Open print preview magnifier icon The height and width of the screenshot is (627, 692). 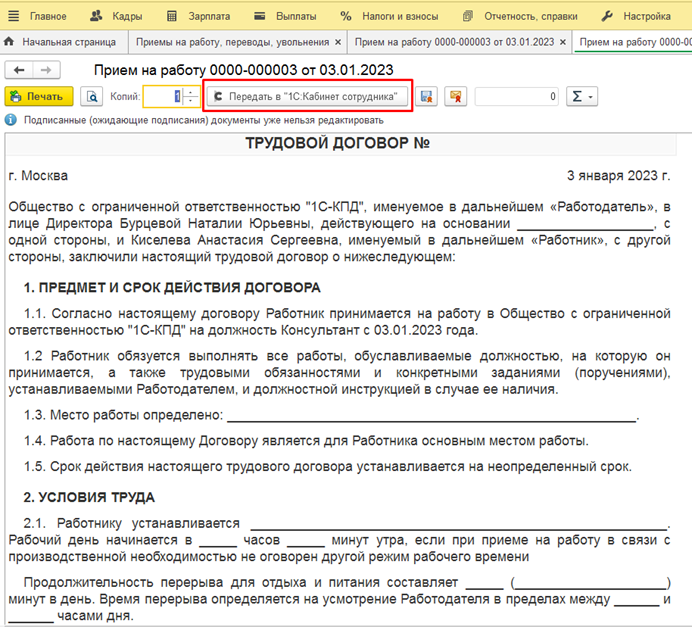pyautogui.click(x=91, y=97)
